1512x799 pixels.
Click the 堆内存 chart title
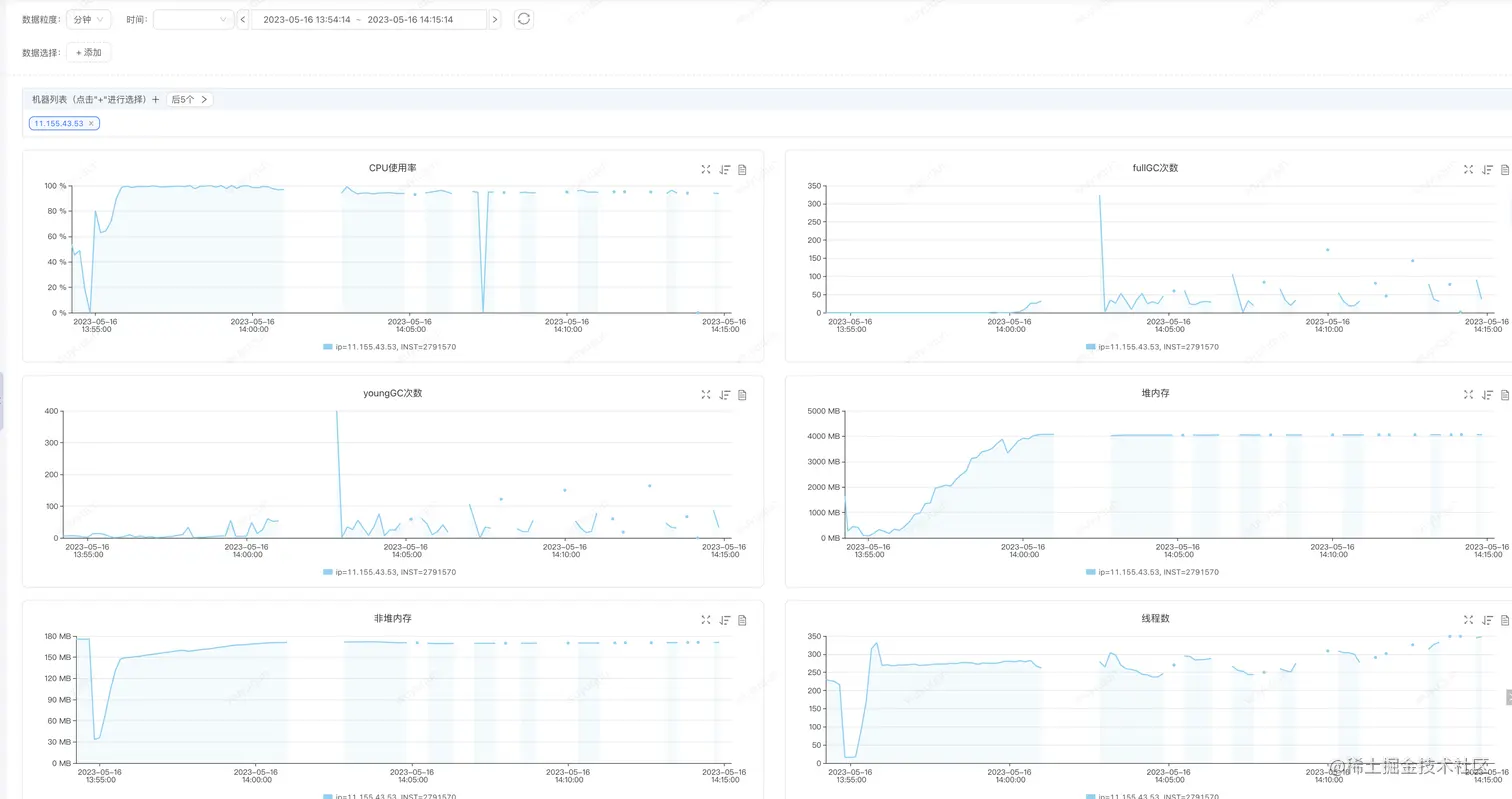click(1155, 393)
